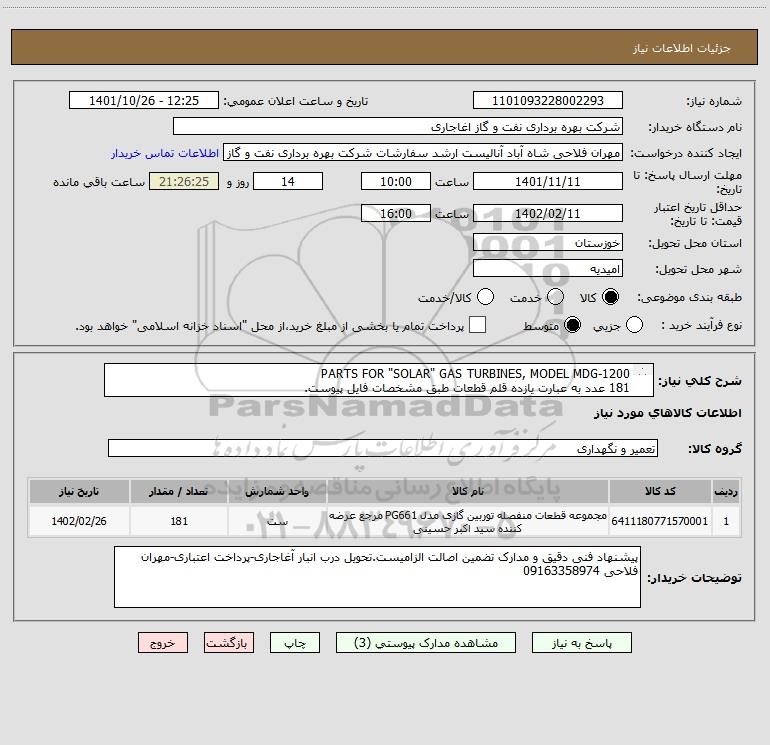Click the اطلاعات کالاهای مورد نیاز heading

click(668, 413)
